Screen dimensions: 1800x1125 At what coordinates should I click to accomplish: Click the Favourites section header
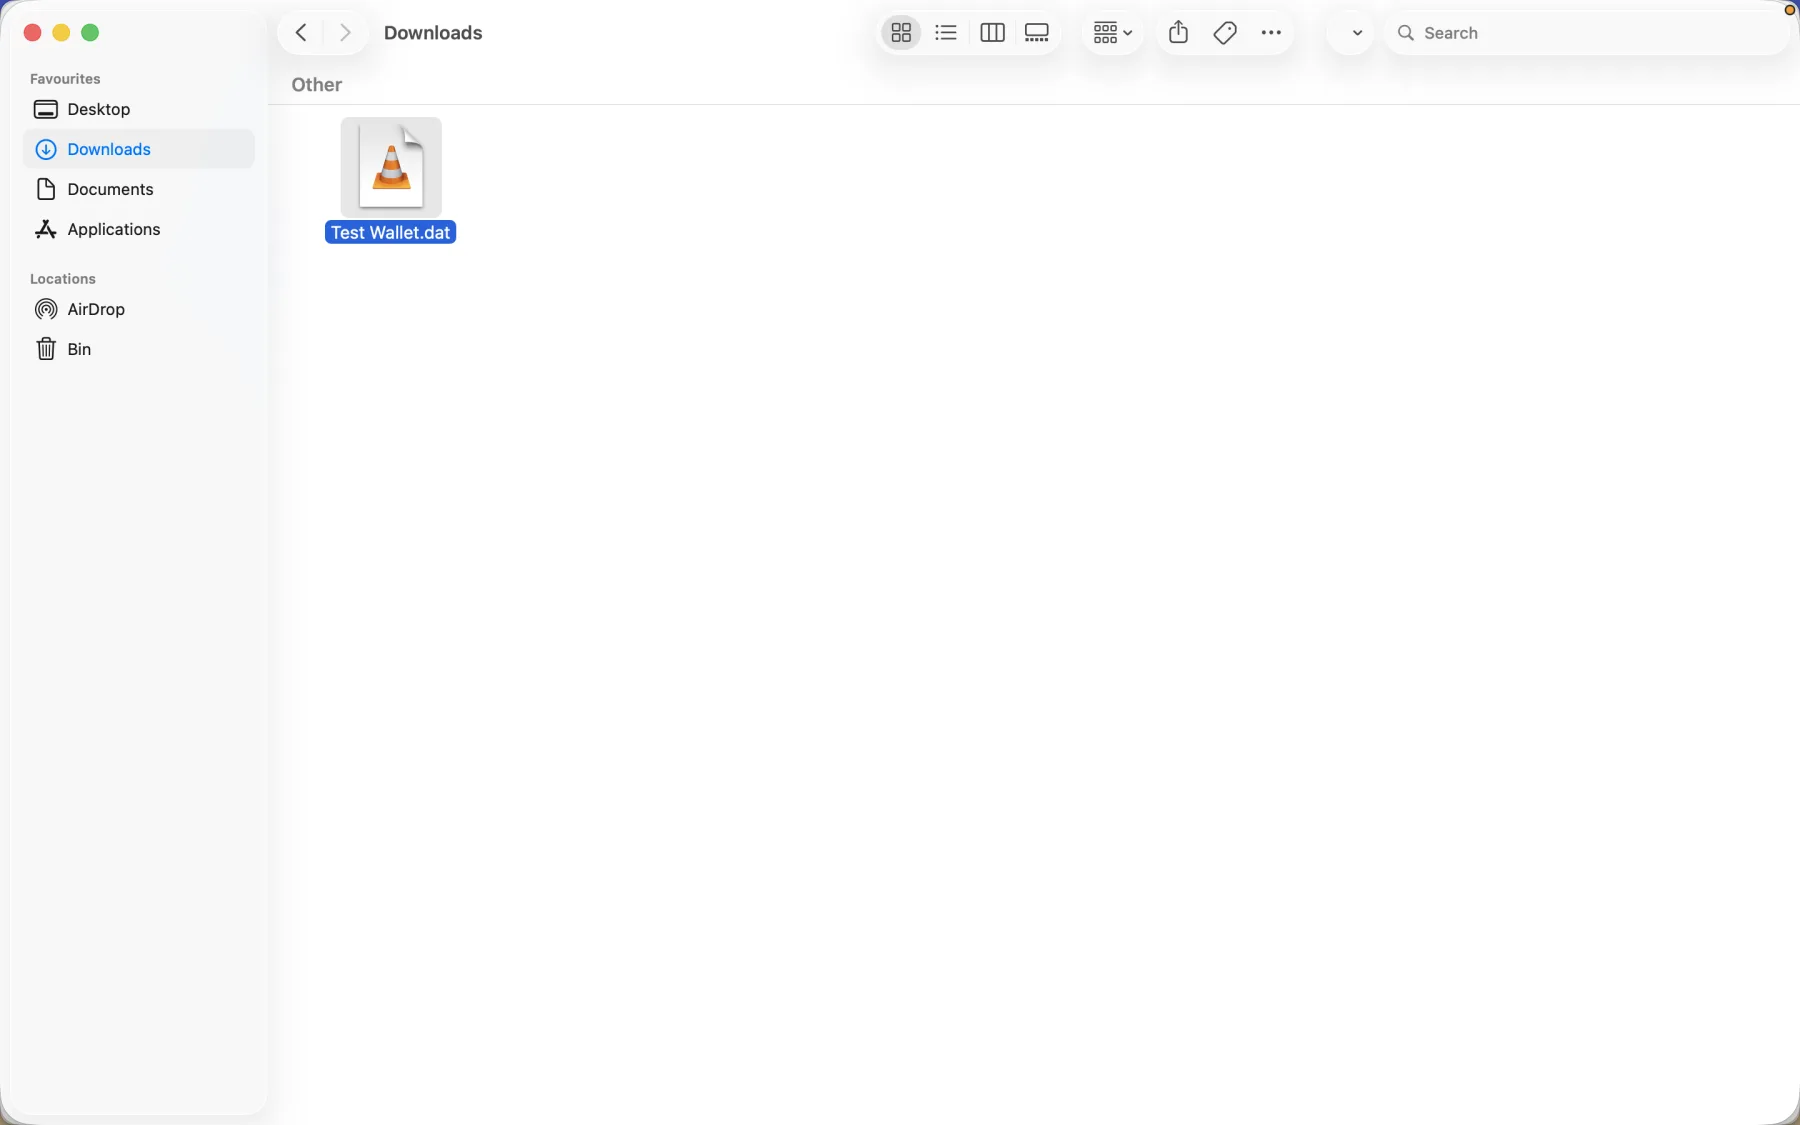click(x=65, y=78)
